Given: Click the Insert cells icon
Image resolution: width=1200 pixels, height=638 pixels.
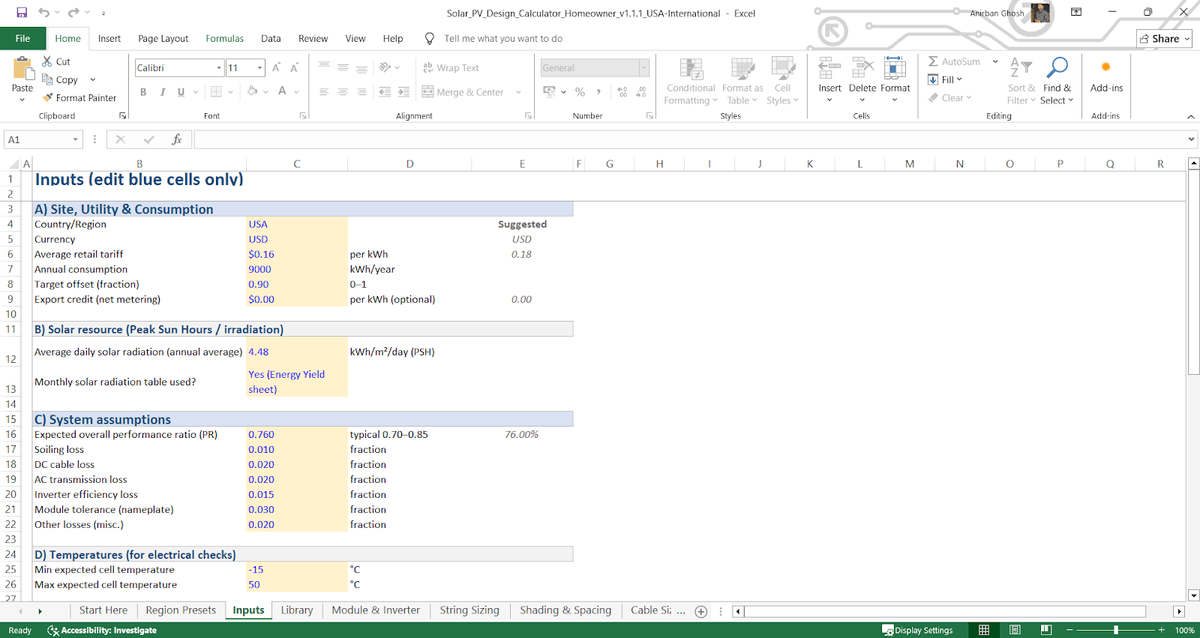Looking at the screenshot, I should click(x=829, y=68).
